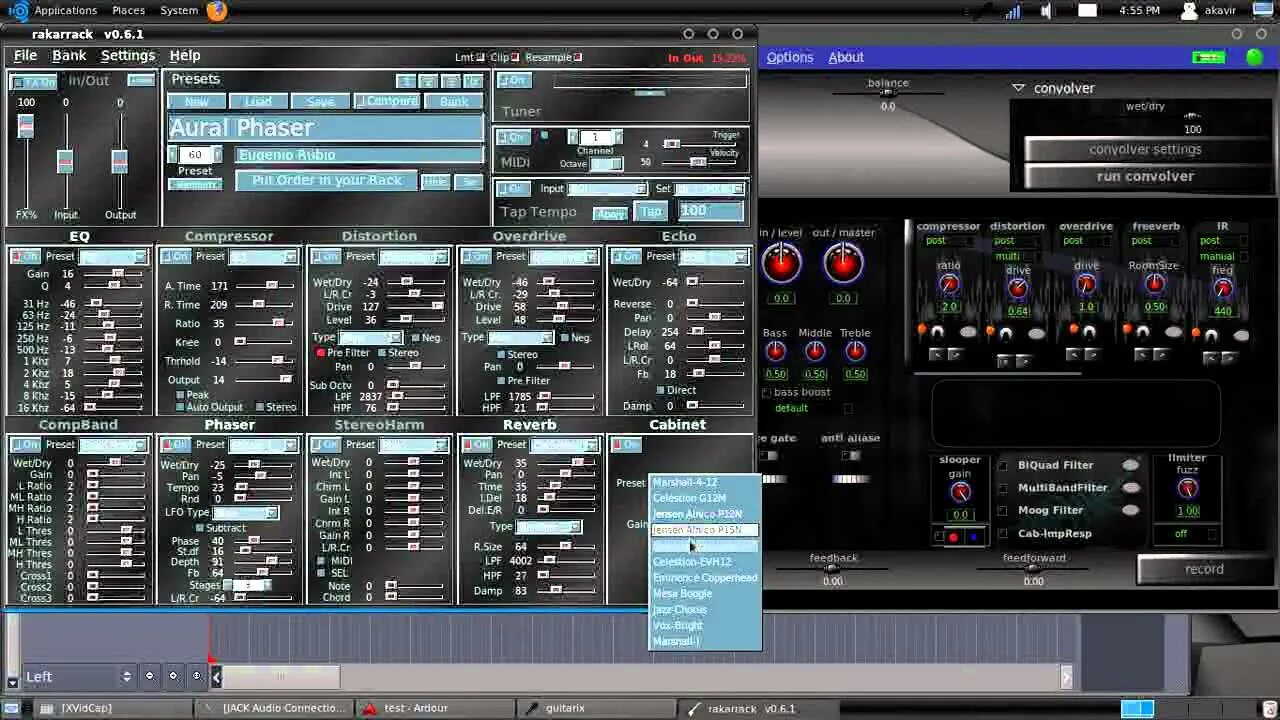Open the Echo Preset dropdown
The height and width of the screenshot is (720, 1280).
click(x=714, y=257)
